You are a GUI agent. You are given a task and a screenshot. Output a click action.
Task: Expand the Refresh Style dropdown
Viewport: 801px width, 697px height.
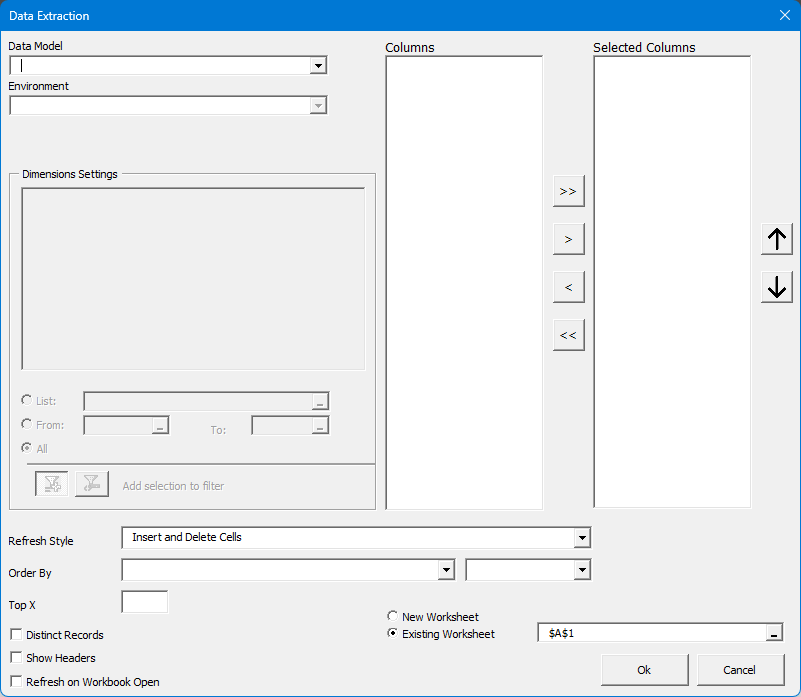[x=582, y=538]
